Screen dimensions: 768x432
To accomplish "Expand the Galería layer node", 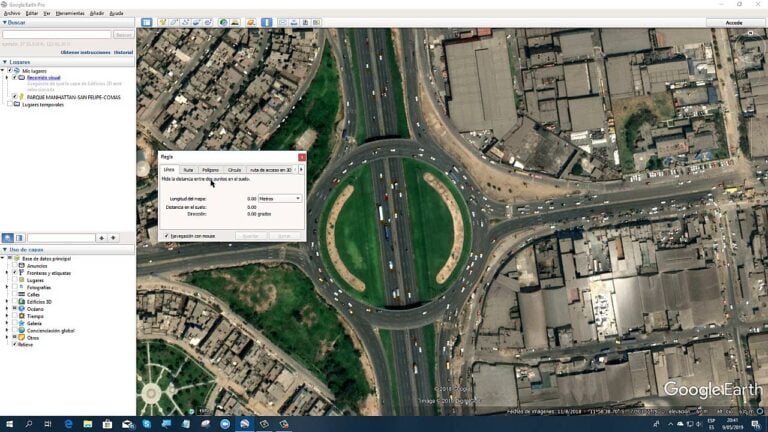I will pos(7,323).
